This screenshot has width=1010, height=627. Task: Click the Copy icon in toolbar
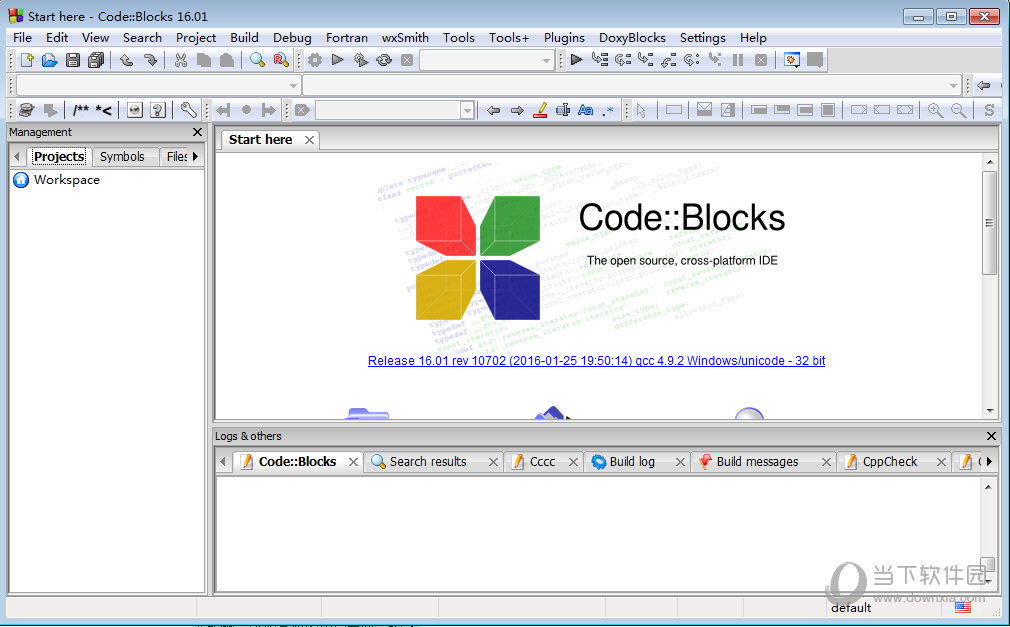[204, 60]
